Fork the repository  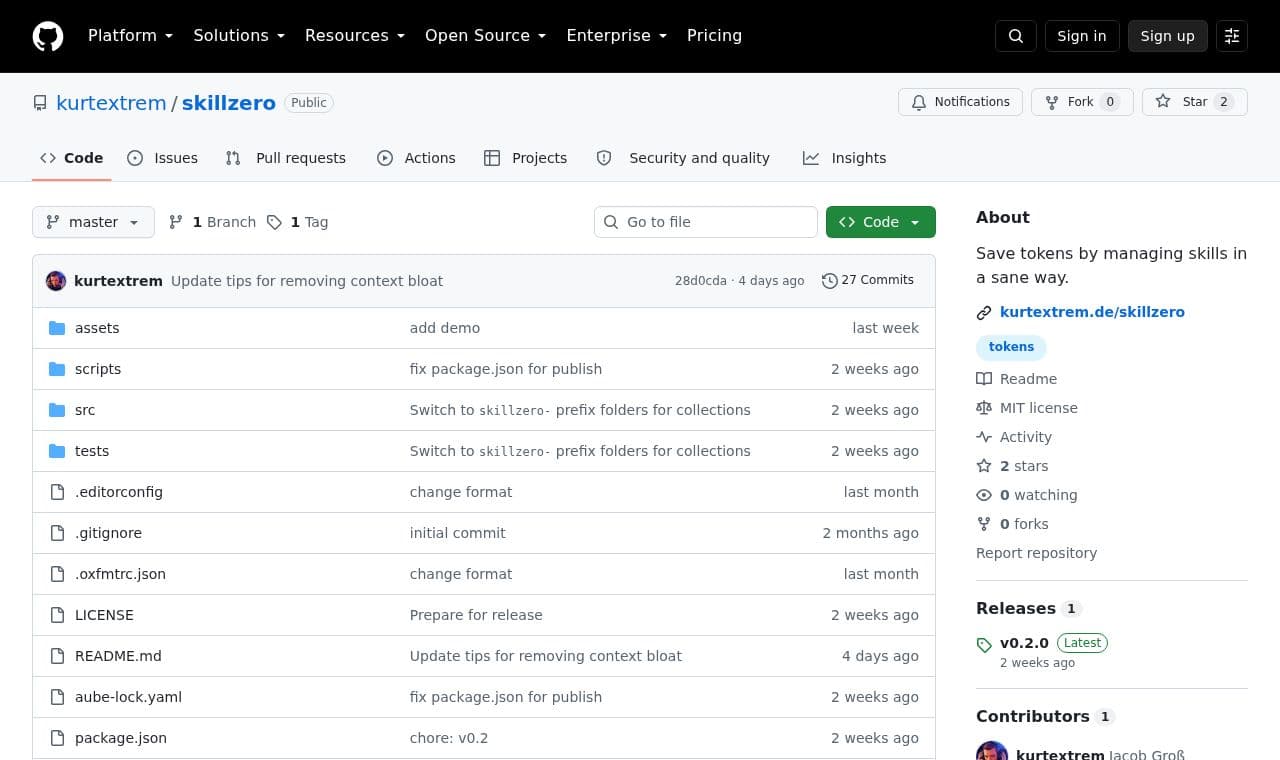[1082, 102]
